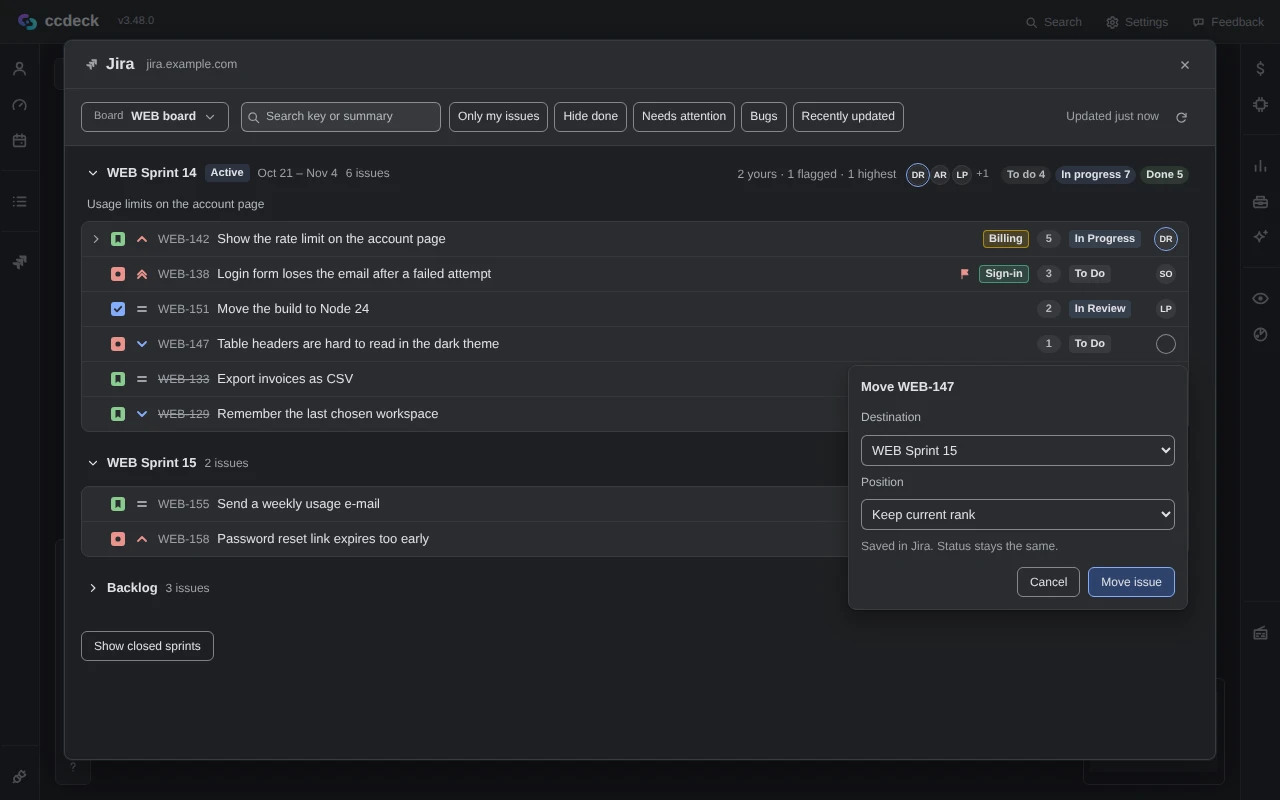This screenshot has width=1280, height=800.
Task: Click the CPU chip icon in the right sidebar
Action: tap(1260, 104)
